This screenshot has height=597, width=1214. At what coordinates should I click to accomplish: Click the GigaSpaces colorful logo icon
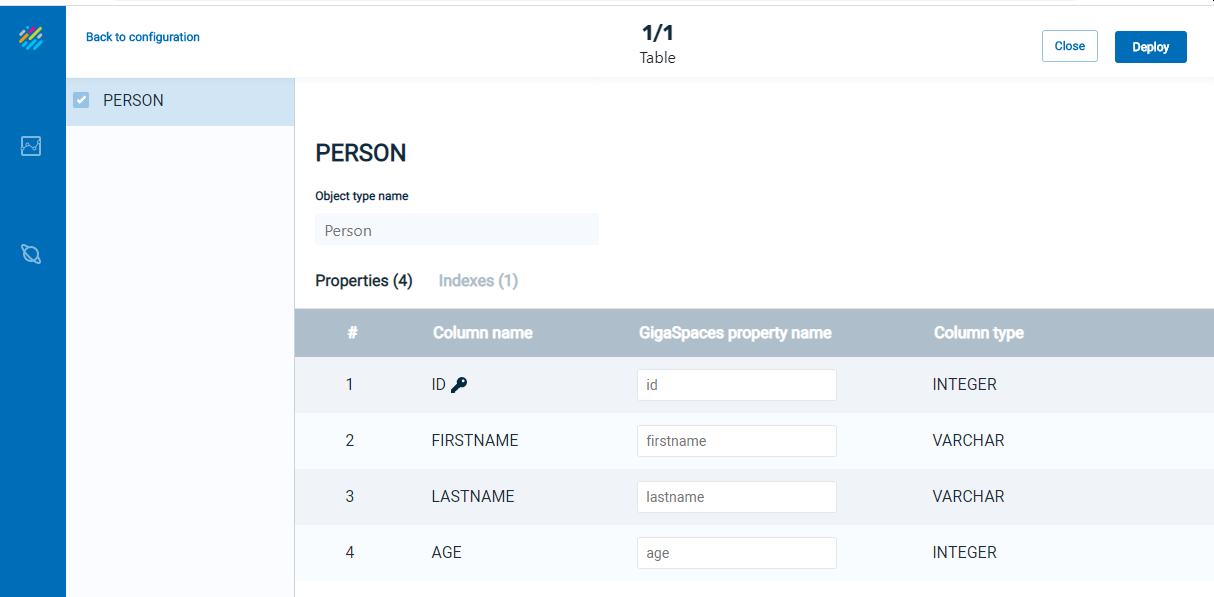click(31, 38)
